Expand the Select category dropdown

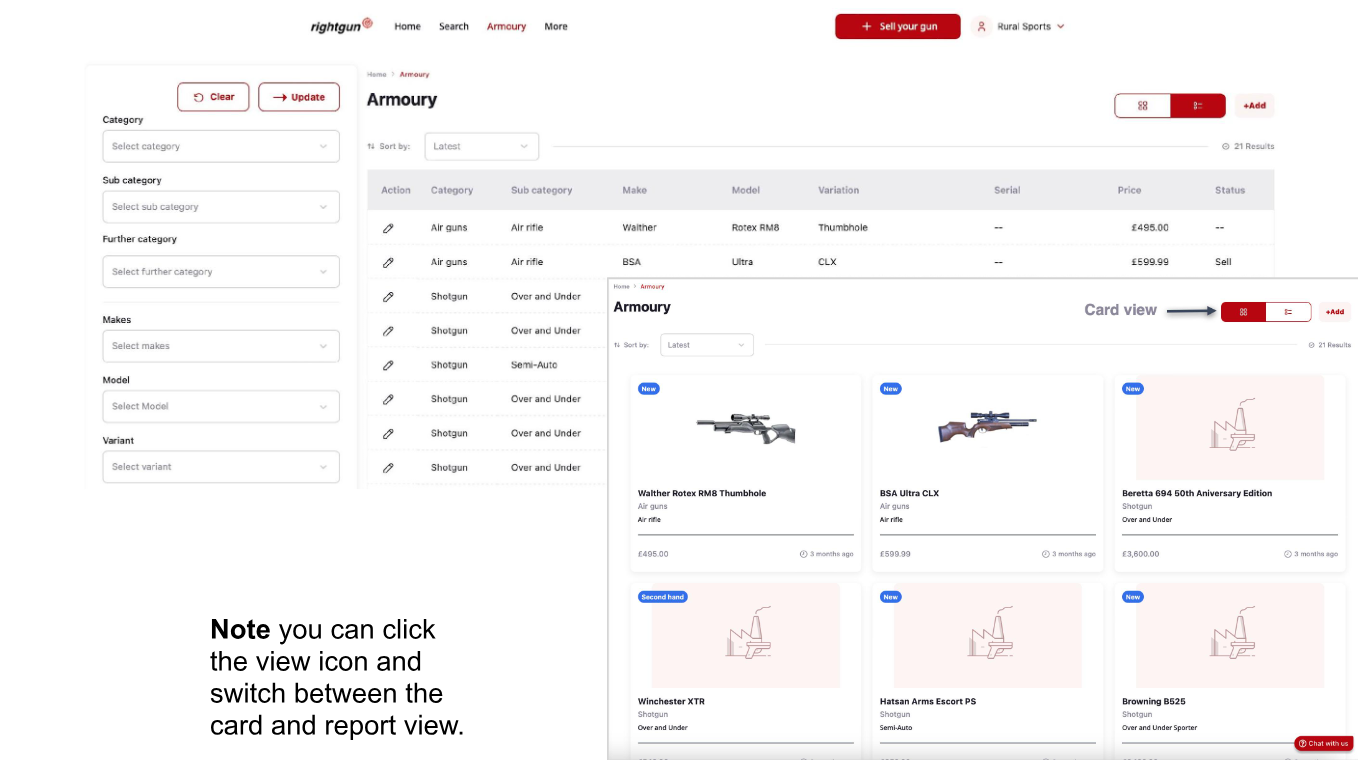(221, 146)
